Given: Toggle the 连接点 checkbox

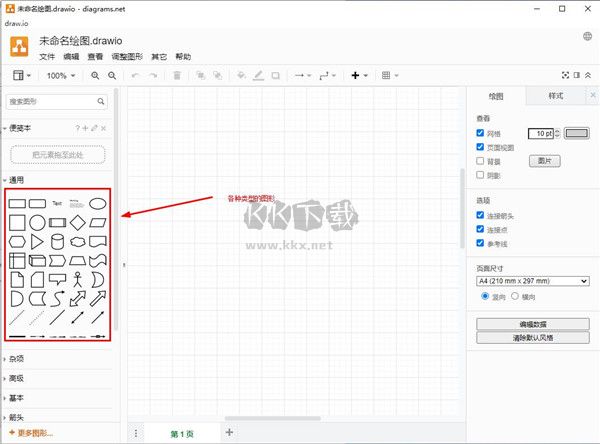Looking at the screenshot, I should click(480, 229).
